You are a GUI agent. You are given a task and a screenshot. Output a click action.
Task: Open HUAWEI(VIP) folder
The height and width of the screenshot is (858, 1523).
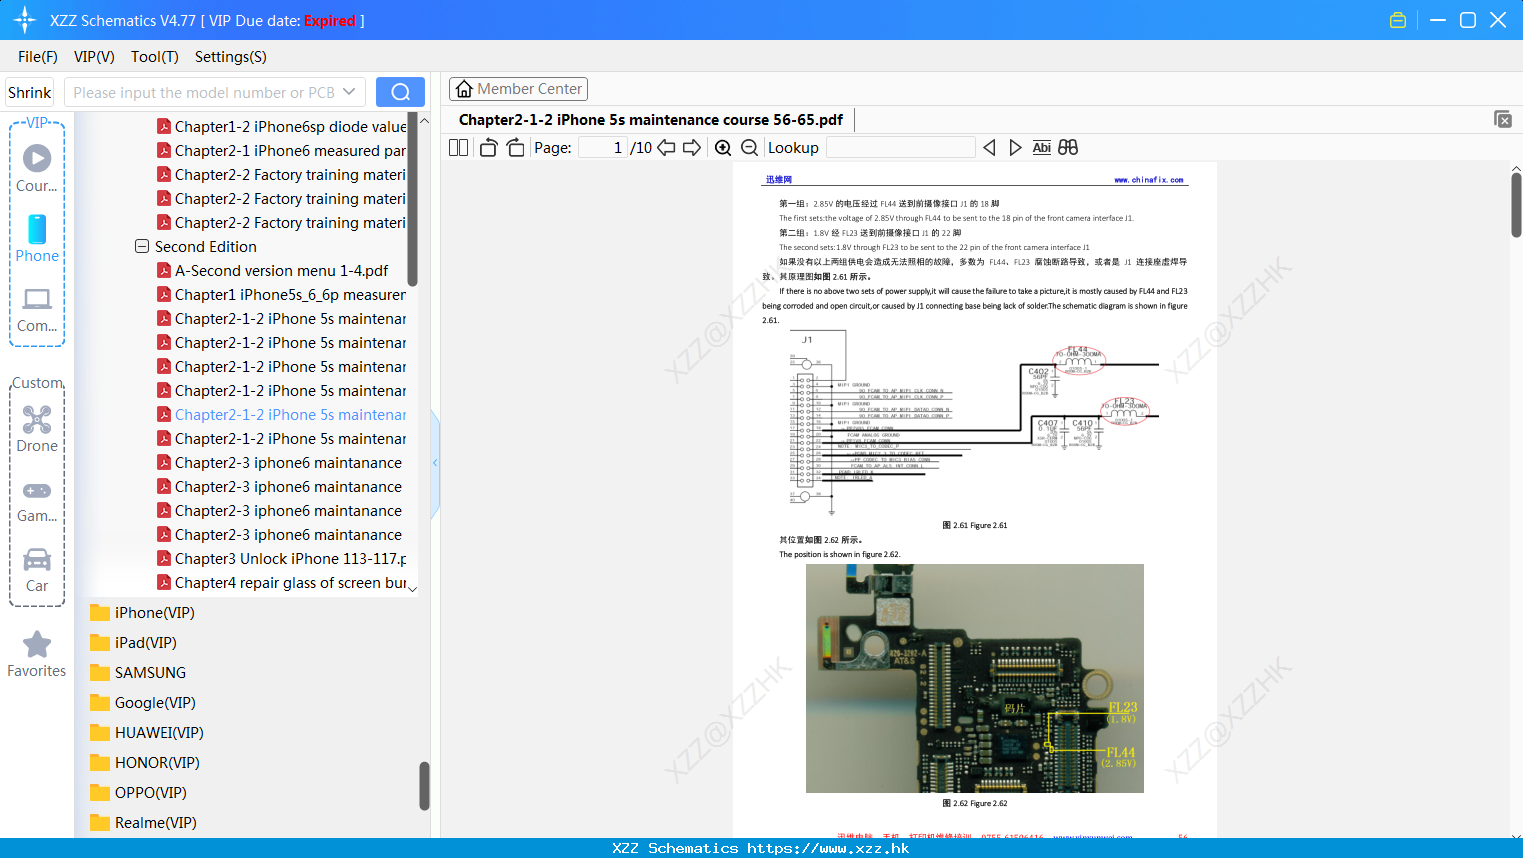(x=147, y=732)
